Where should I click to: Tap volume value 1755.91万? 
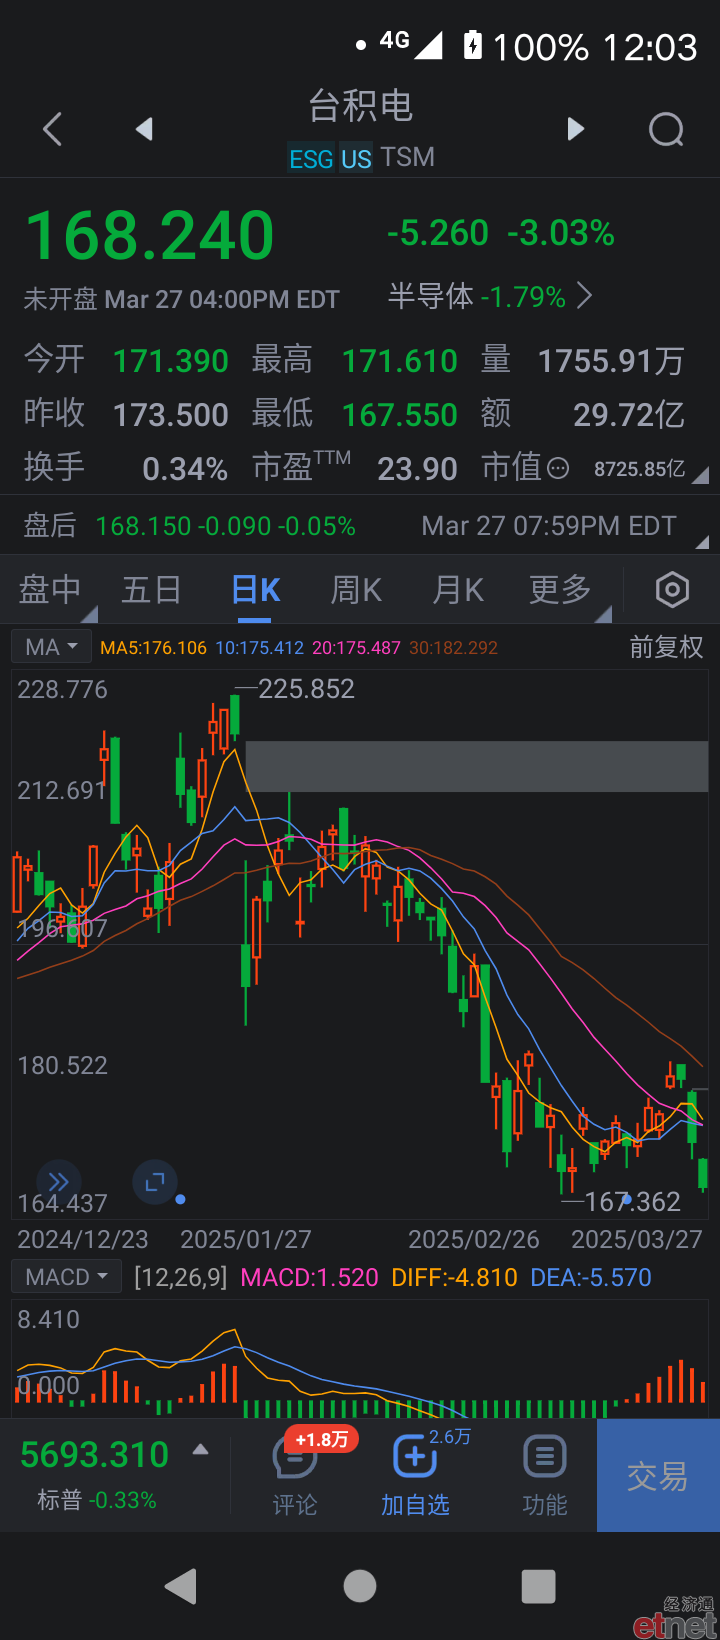coord(611,361)
